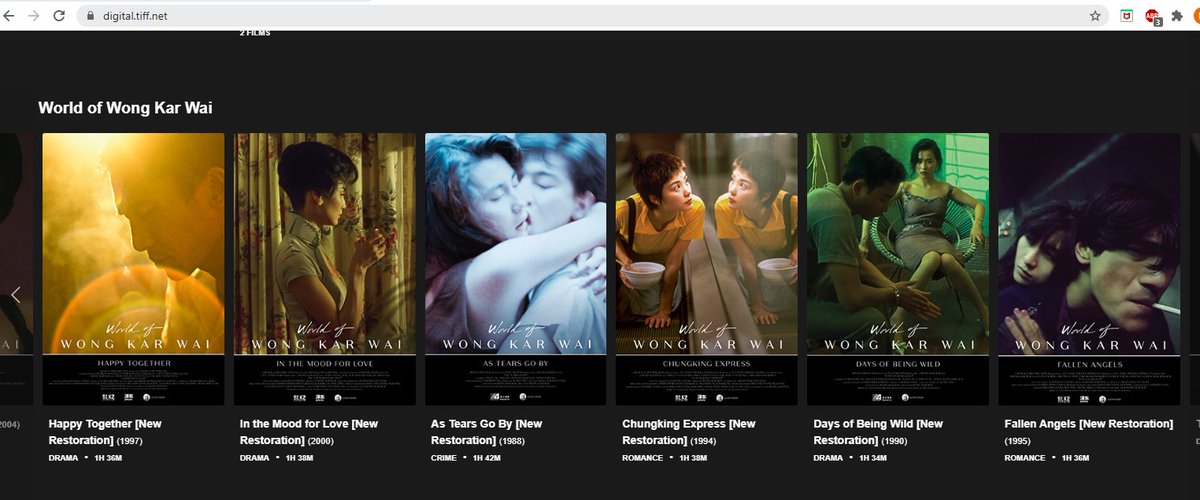Screen dimensions: 1200x500
Task: Open the orange profile avatar
Action: pos(1196,16)
